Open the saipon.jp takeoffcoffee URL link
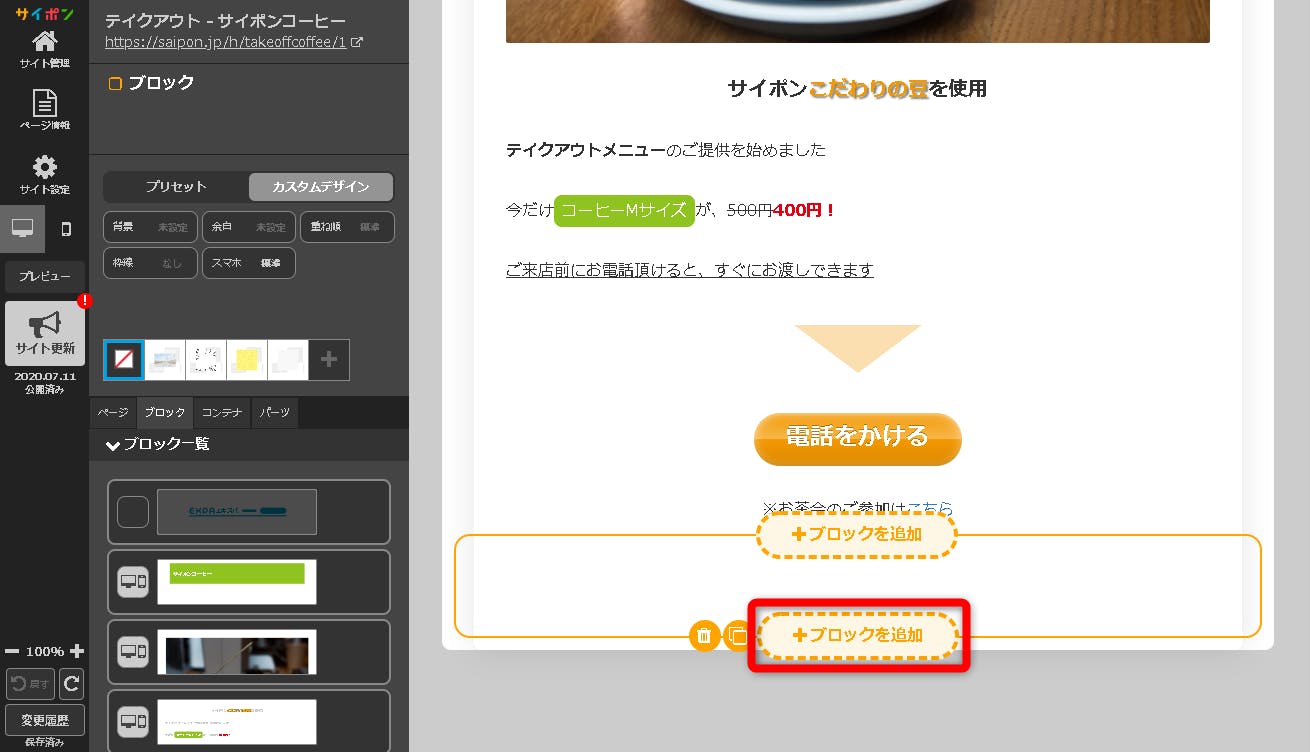Viewport: 1310px width, 752px height. [225, 43]
